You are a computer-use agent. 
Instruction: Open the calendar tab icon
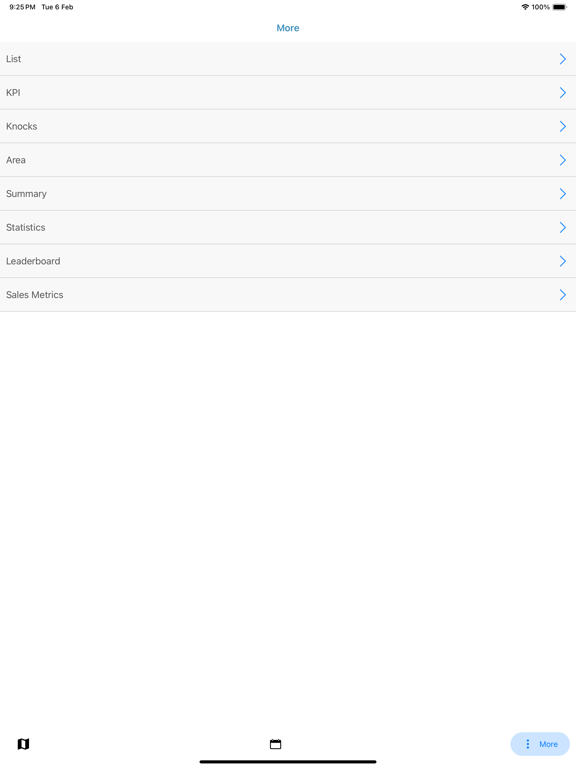pyautogui.click(x=275, y=744)
